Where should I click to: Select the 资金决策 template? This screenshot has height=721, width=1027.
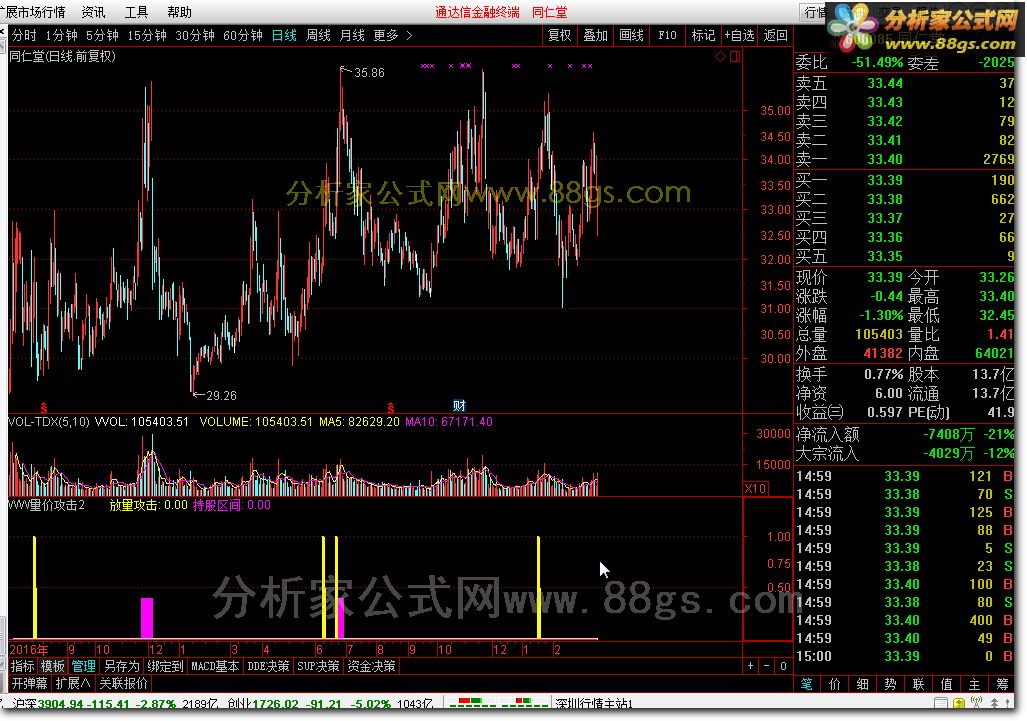click(x=371, y=666)
